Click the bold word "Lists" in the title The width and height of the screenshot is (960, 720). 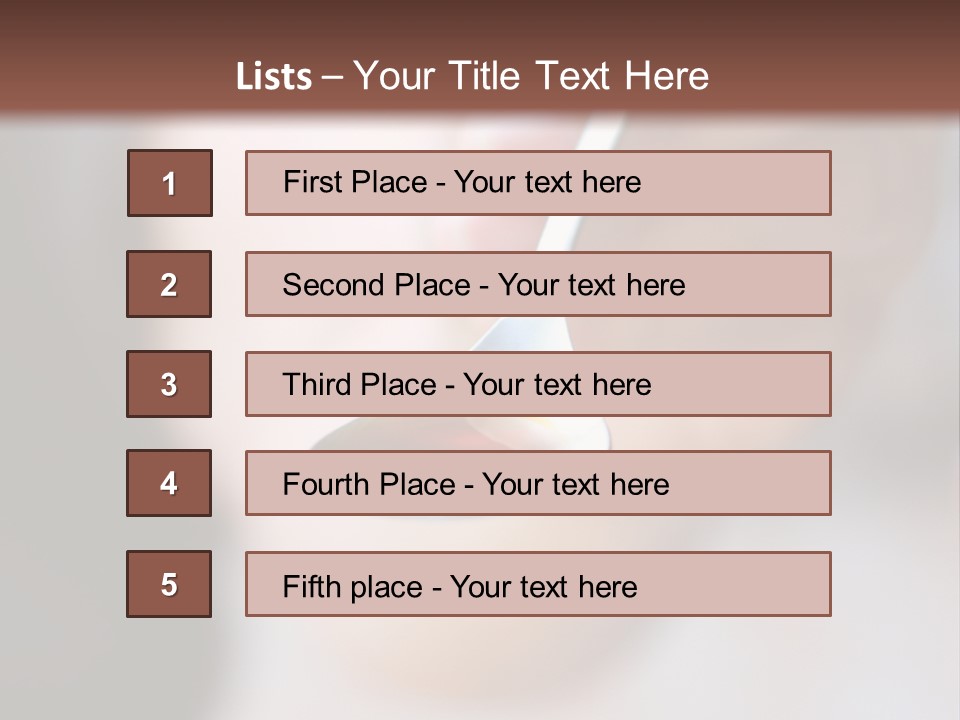[273, 77]
